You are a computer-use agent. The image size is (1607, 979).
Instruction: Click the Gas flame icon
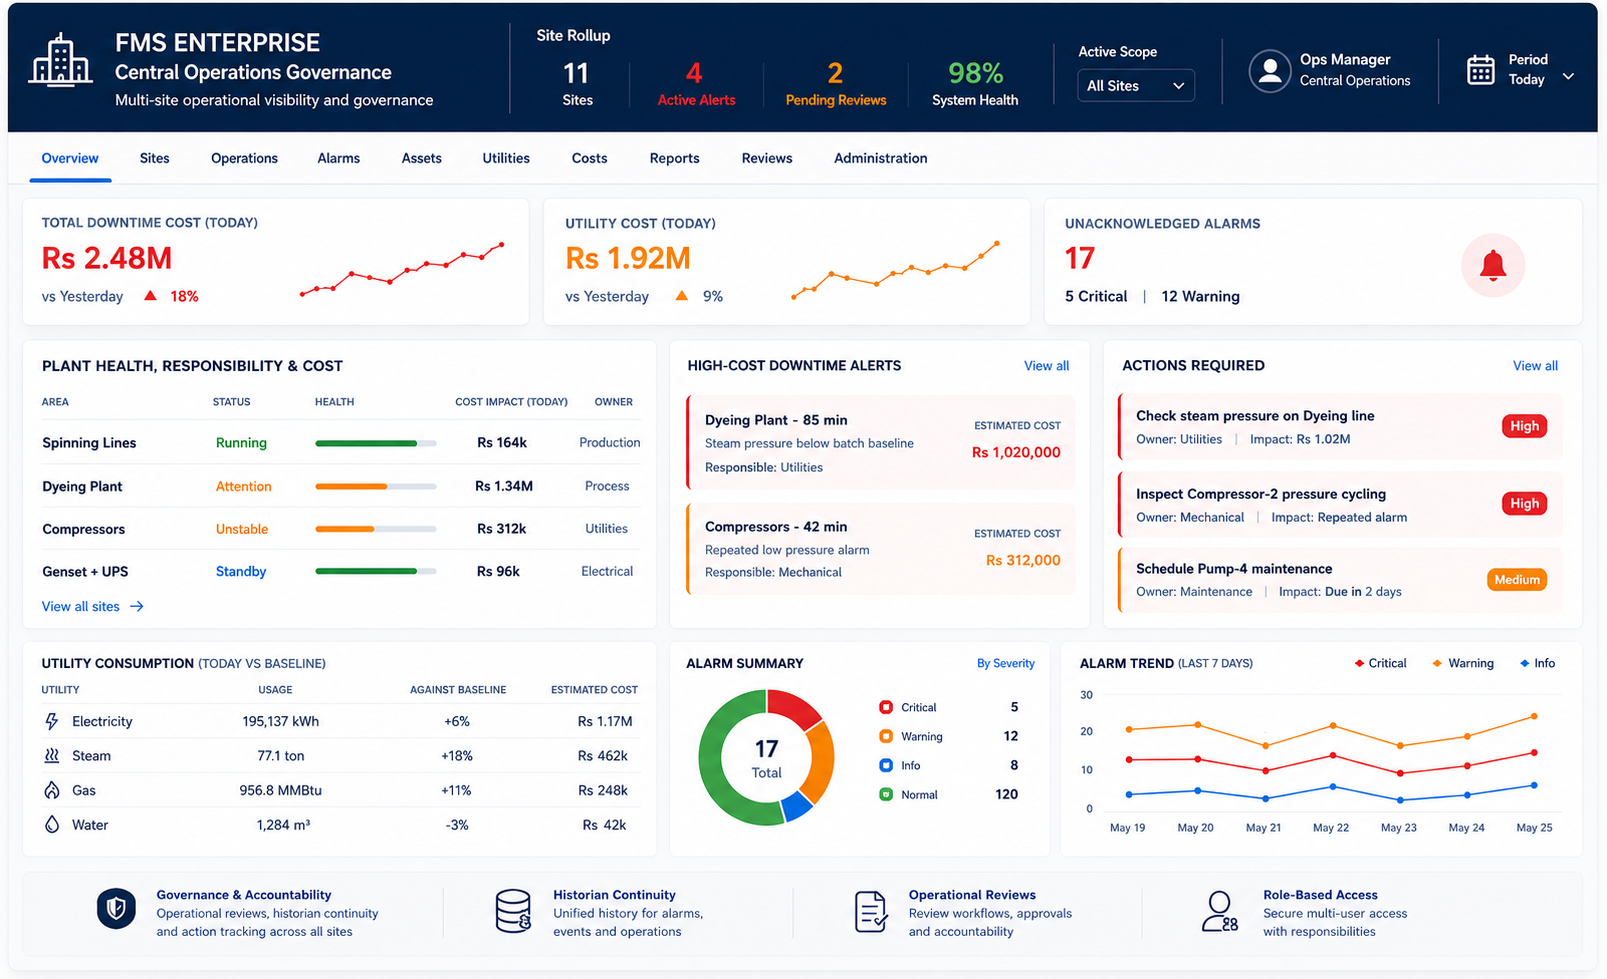52,790
